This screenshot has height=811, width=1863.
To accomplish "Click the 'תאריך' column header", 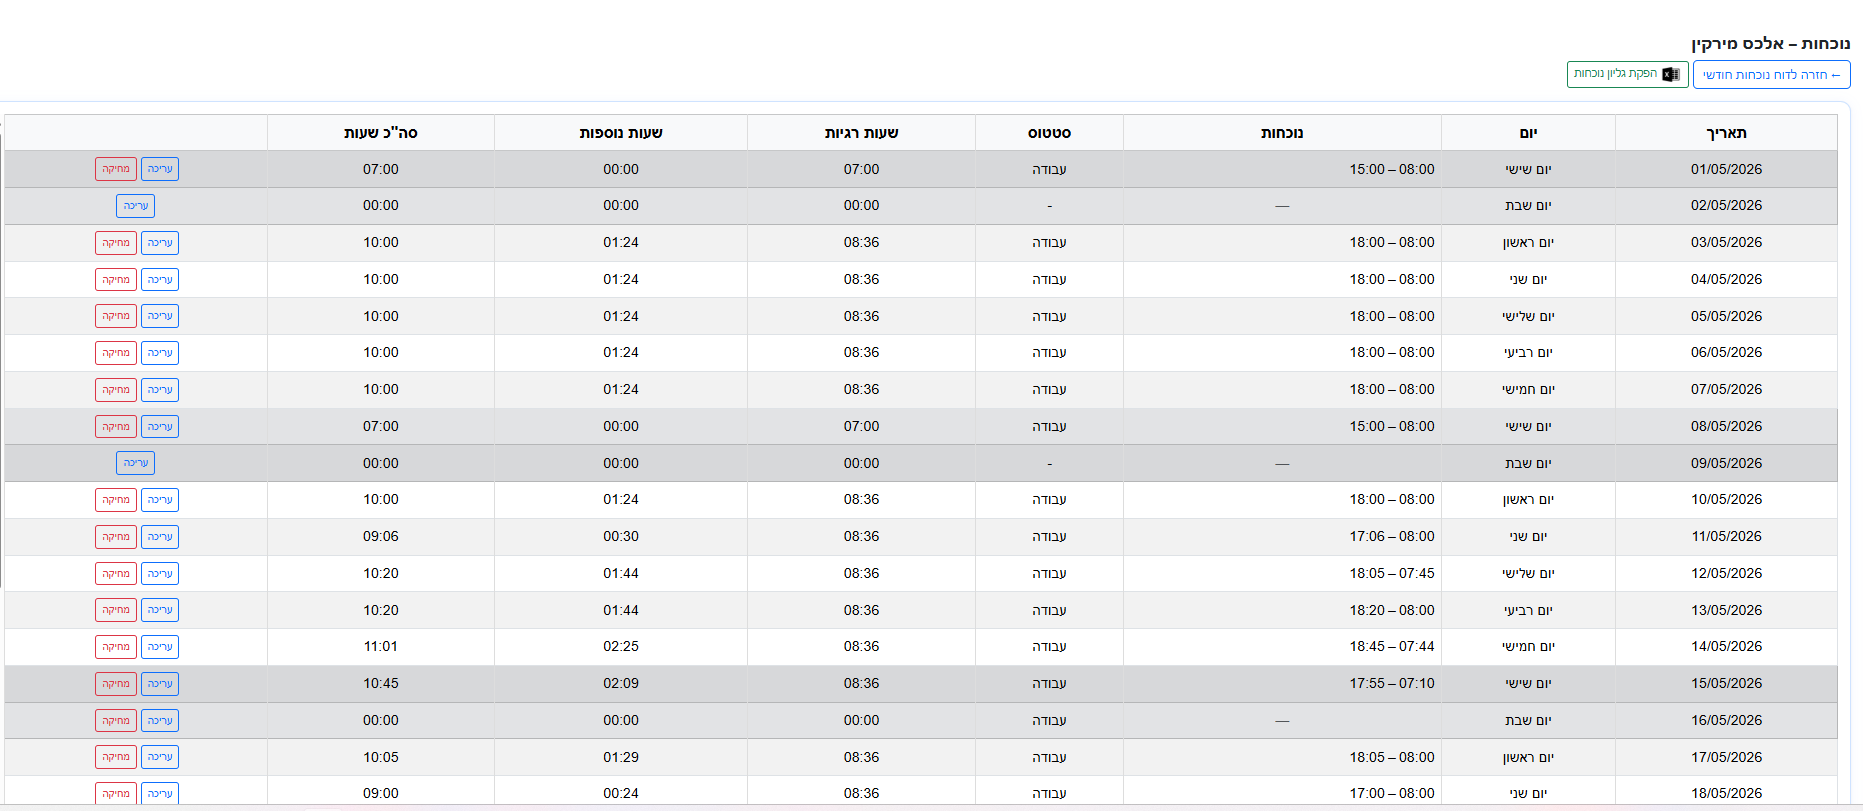I will coord(1726,133).
